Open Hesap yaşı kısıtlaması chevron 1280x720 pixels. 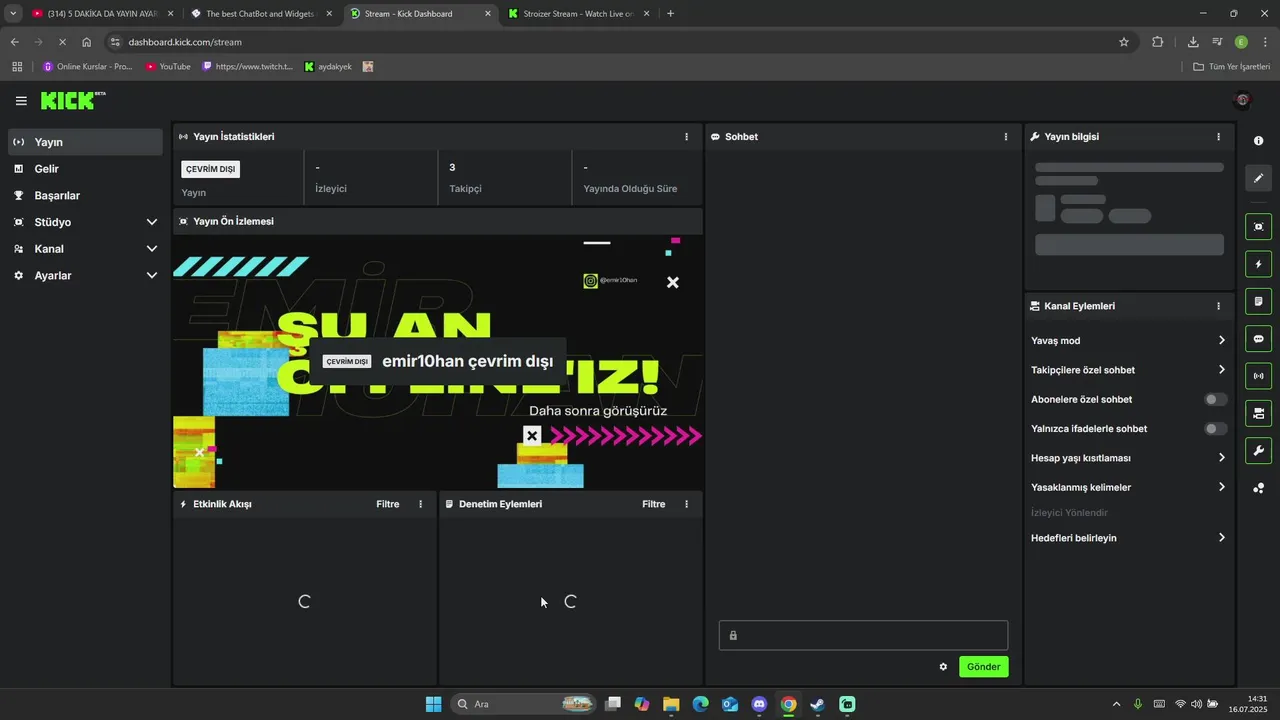[x=1222, y=458]
